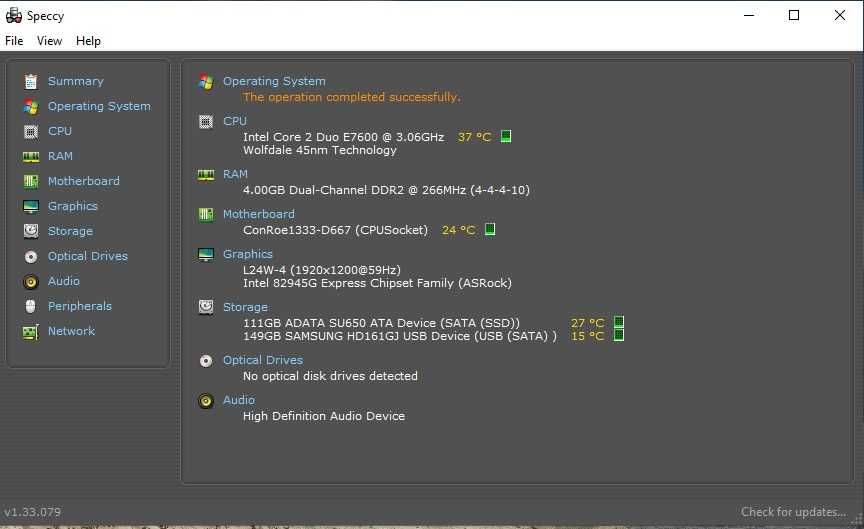Click the Motherboard heading link in summary
The image size is (864, 529).
coord(258,214)
